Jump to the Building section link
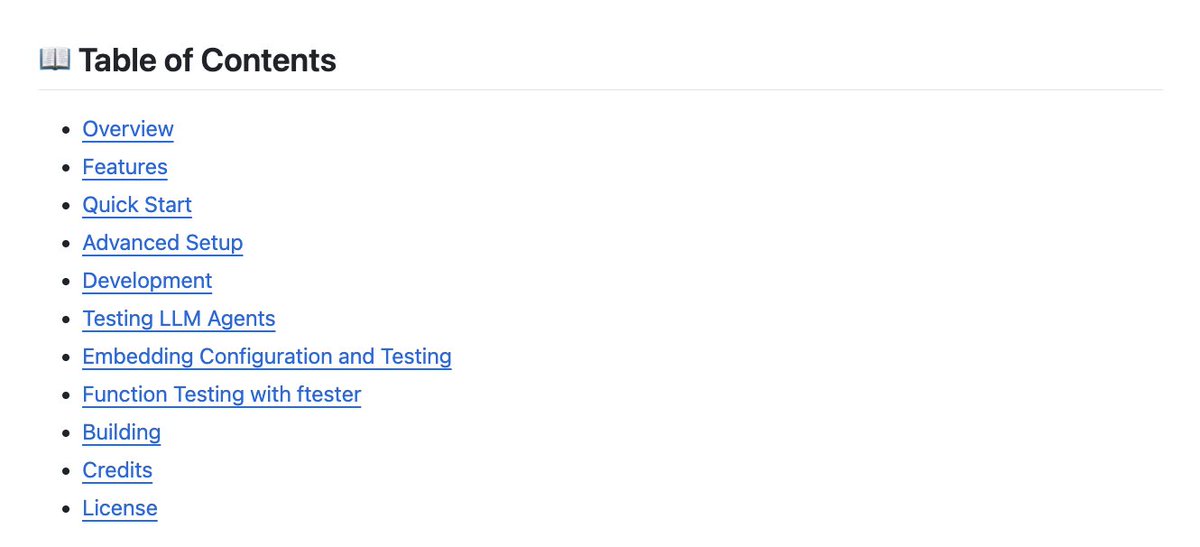Viewport: 1200px width, 547px height. (x=121, y=433)
